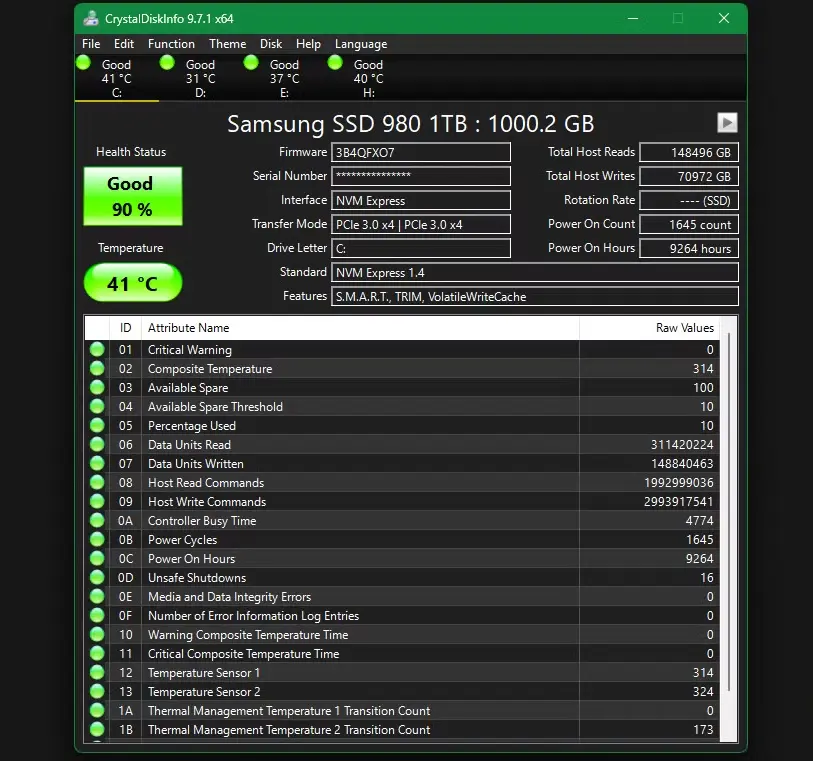Click the Critical Warning status orb
This screenshot has height=761, width=813.
[x=97, y=350]
